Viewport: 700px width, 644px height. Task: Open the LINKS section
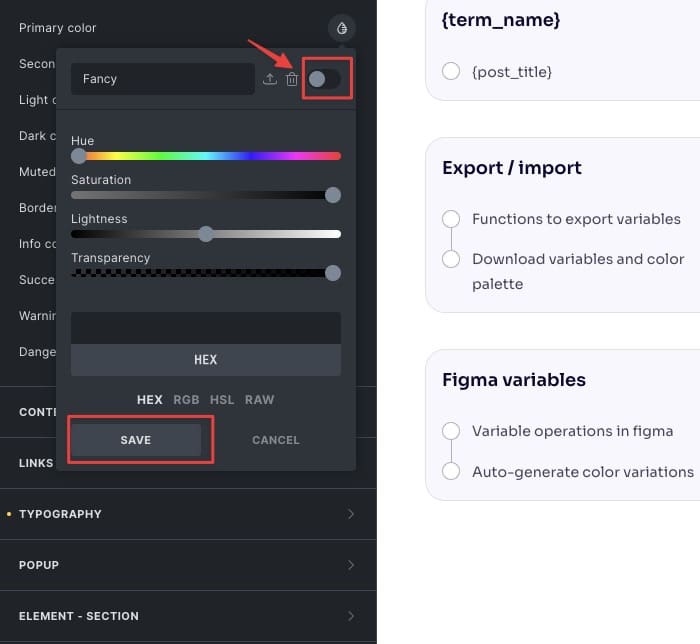click(36, 463)
